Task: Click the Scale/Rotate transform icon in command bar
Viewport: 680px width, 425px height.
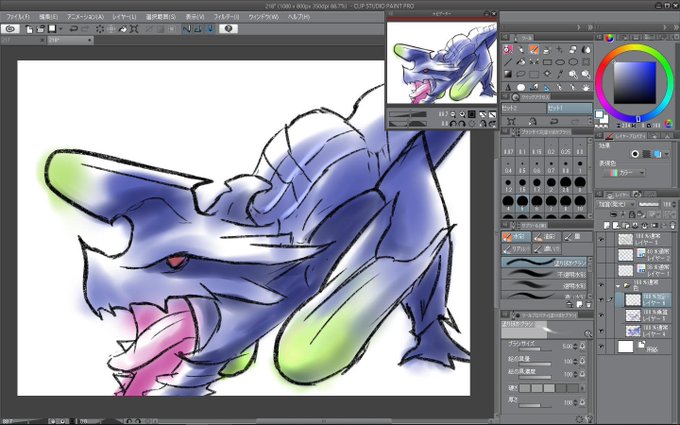Action: pos(134,29)
